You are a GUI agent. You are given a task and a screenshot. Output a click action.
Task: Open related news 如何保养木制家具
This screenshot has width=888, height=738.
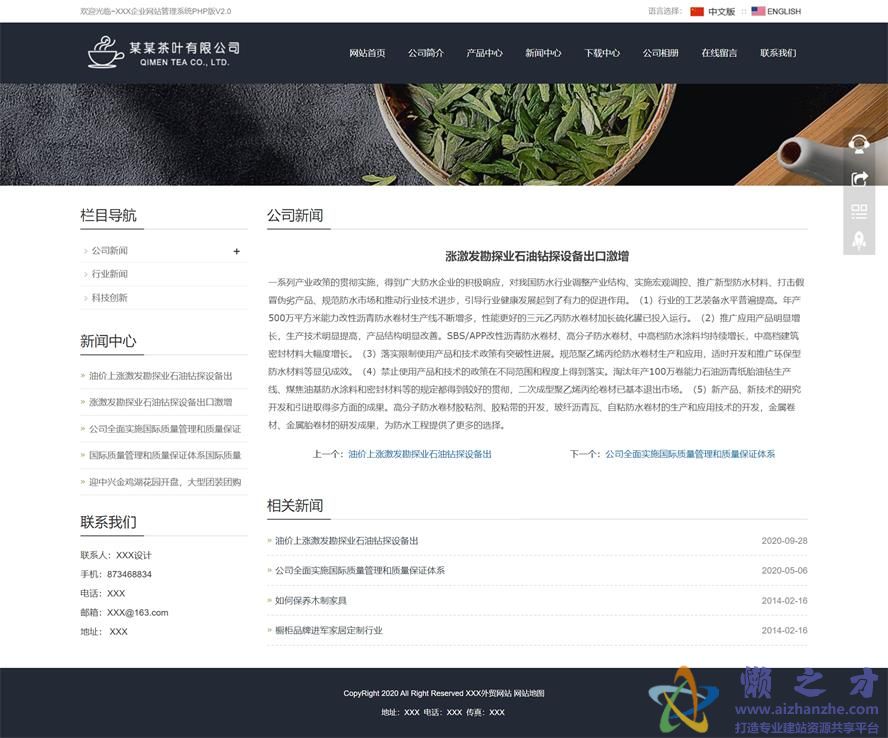click(311, 601)
